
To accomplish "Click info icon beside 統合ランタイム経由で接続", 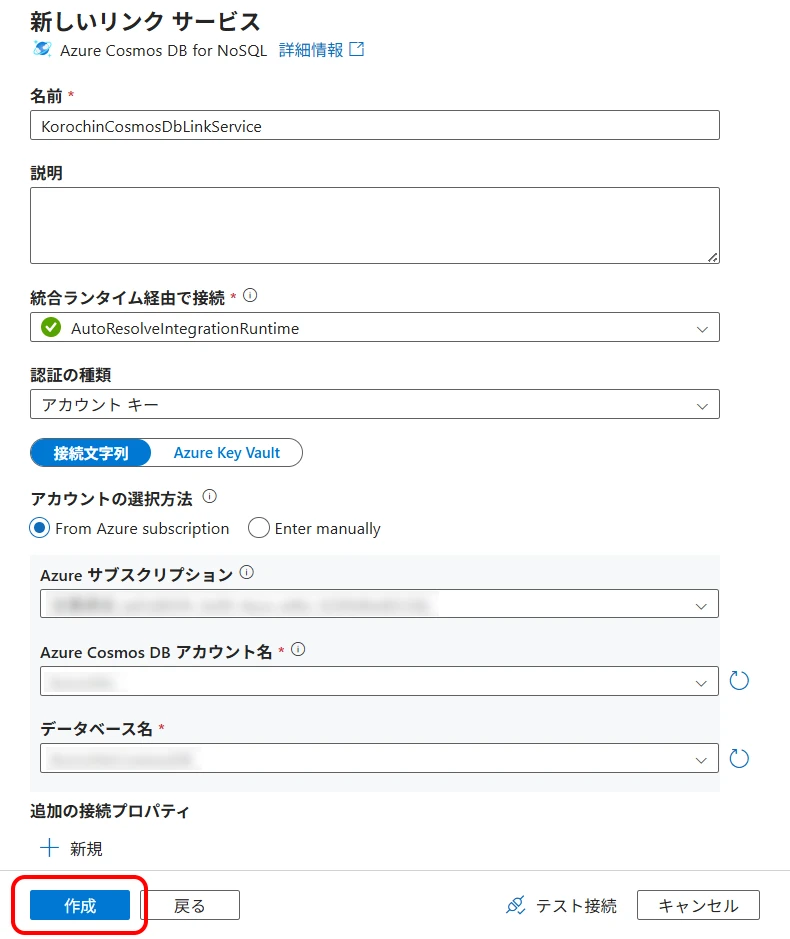I will [250, 296].
